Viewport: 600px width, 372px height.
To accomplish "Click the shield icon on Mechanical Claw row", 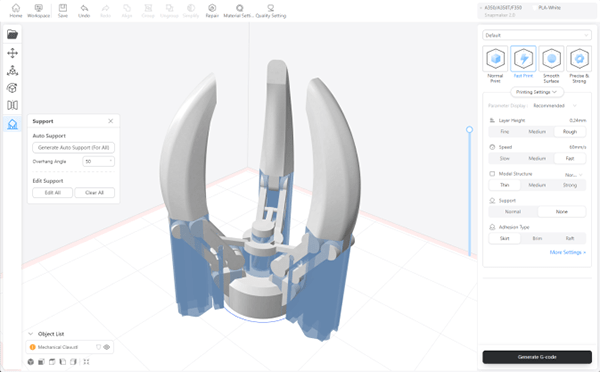I will (98, 347).
